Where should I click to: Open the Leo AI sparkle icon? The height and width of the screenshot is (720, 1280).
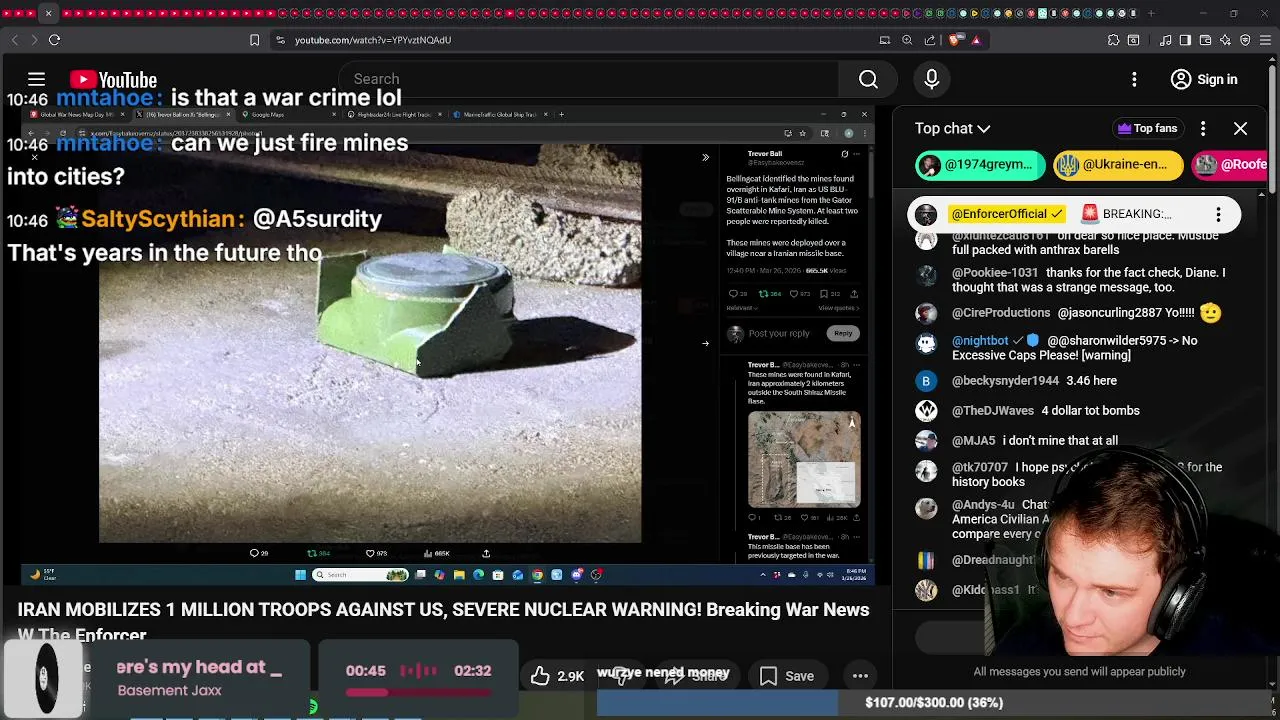(1225, 40)
